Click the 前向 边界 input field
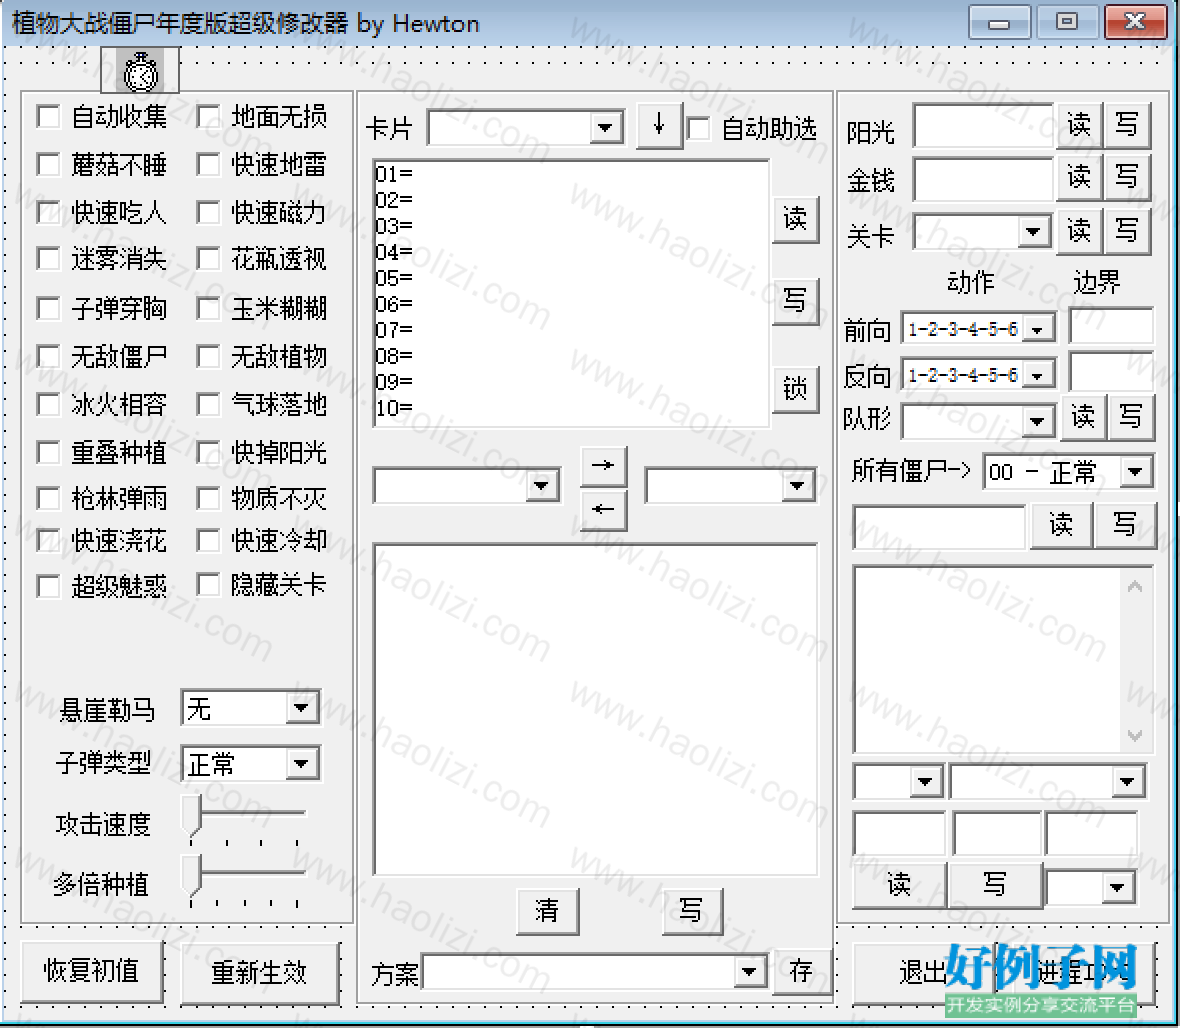 click(x=1112, y=327)
